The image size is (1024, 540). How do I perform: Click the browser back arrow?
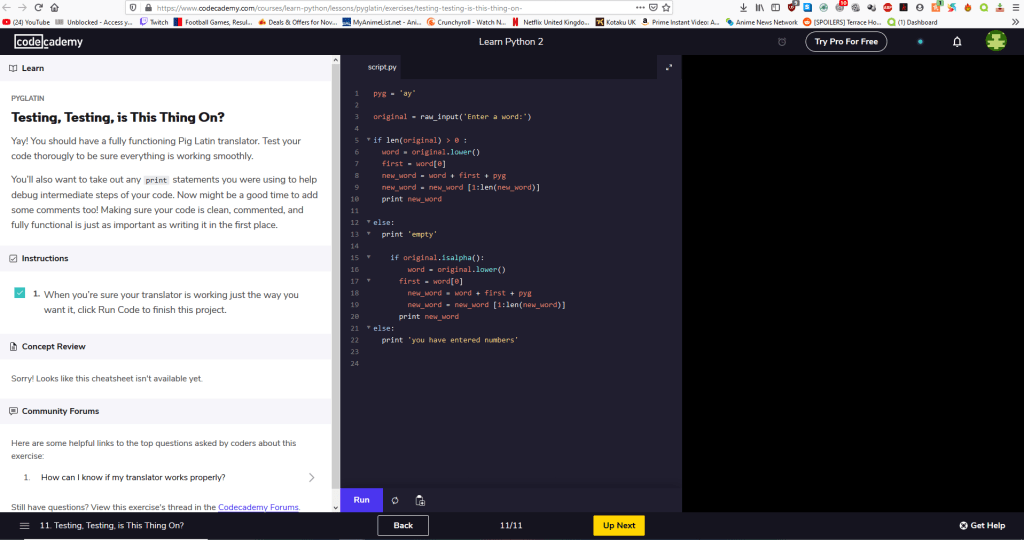pos(7,8)
